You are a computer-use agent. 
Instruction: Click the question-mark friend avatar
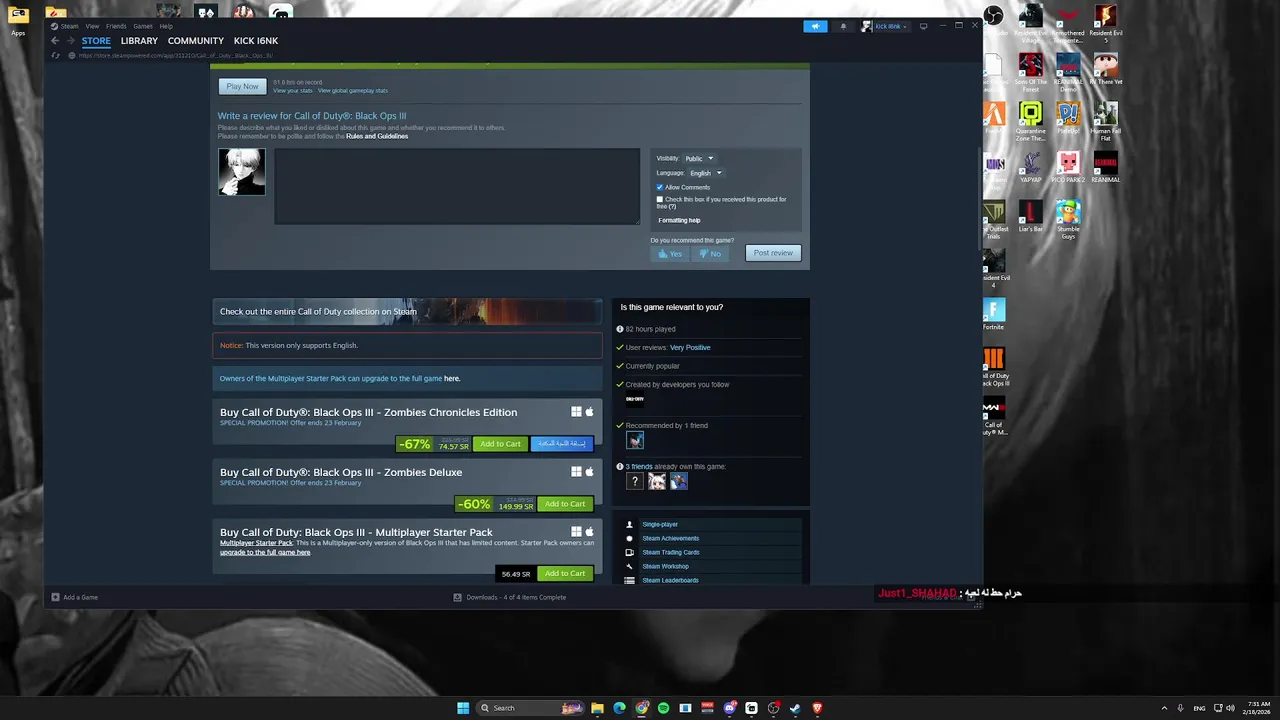click(635, 481)
